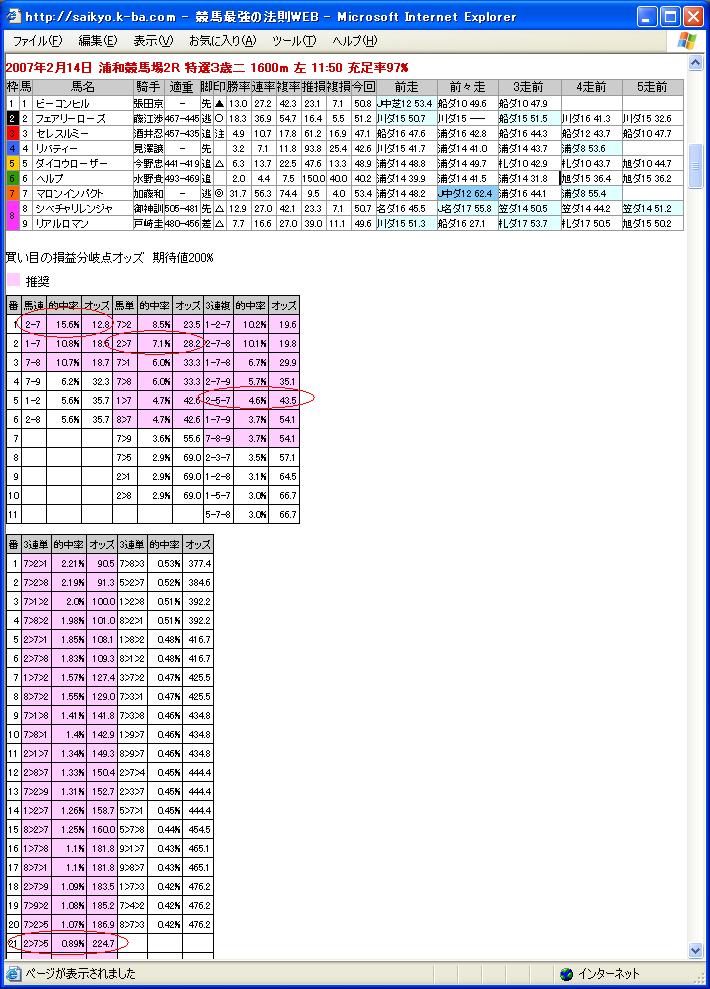Image resolution: width=710 pixels, height=989 pixels.
Task: Click the pink 推奨 legend swatch
Action: coord(13,280)
